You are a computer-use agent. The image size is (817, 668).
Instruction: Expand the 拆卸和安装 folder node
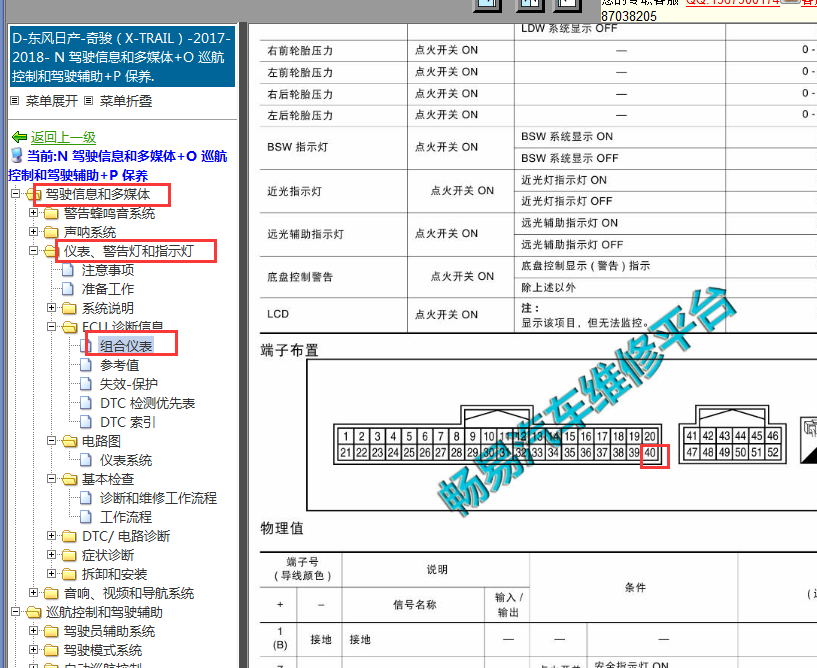[52, 574]
